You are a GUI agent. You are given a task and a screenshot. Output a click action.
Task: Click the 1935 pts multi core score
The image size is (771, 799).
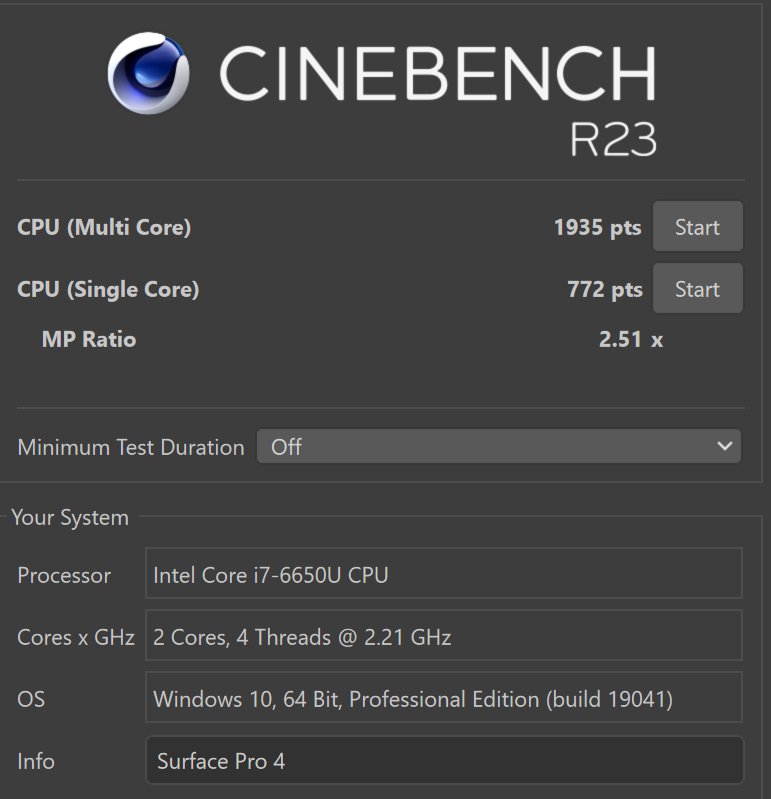coord(597,227)
